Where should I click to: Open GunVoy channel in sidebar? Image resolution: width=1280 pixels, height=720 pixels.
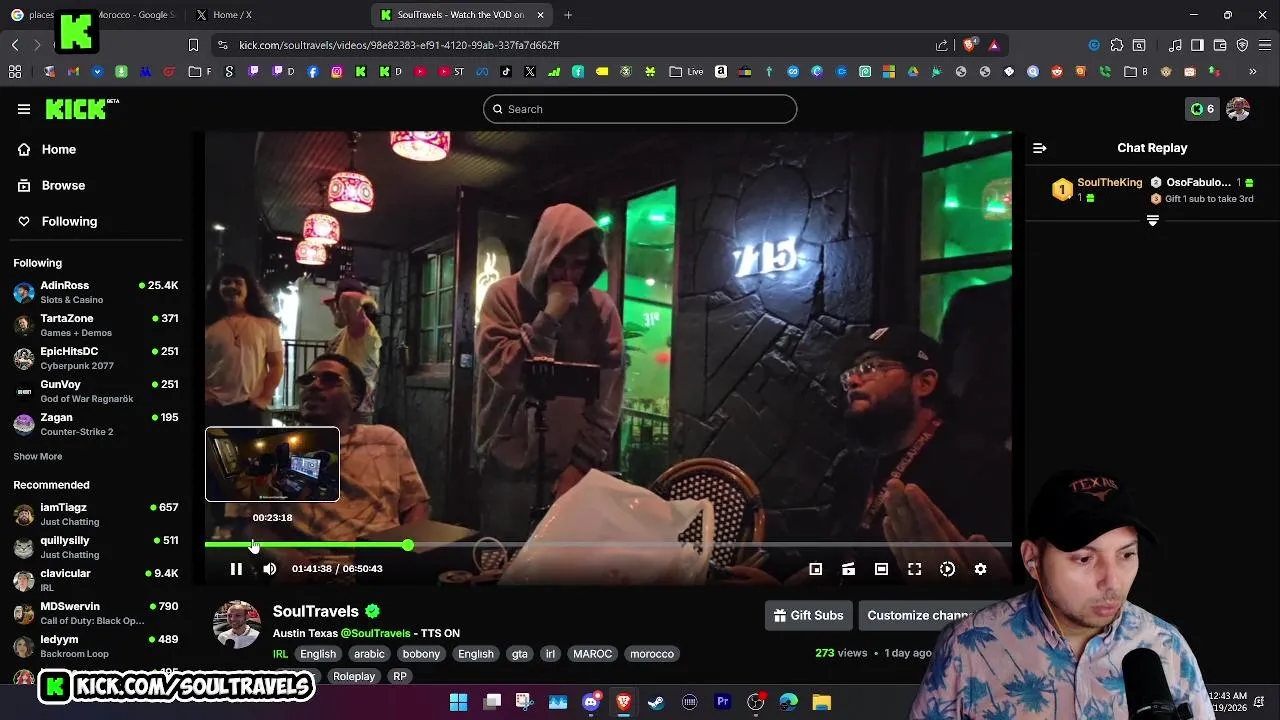(x=96, y=391)
